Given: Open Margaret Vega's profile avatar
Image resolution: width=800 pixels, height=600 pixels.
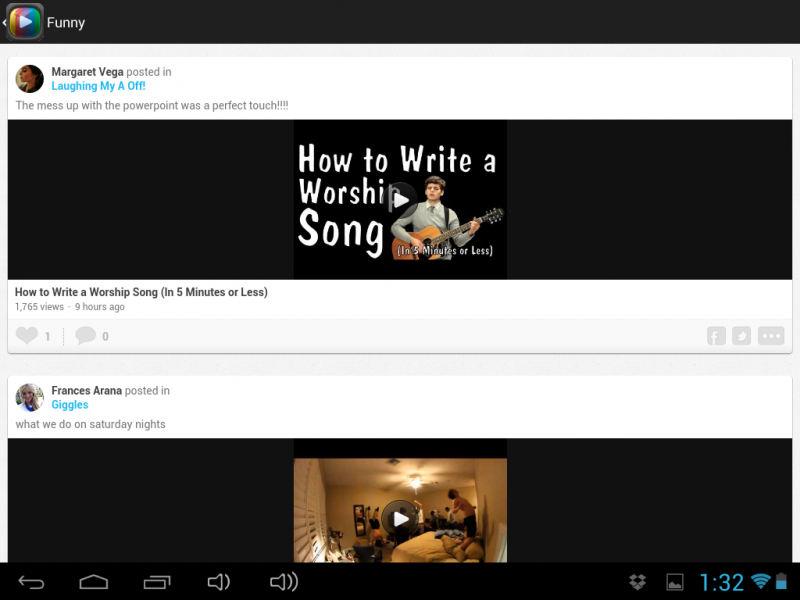Looking at the screenshot, I should tap(30, 79).
